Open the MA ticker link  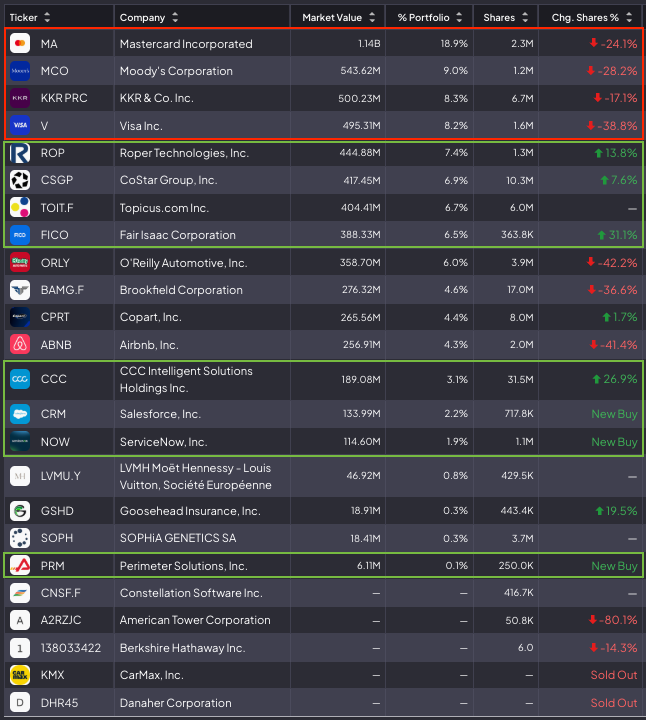pyautogui.click(x=49, y=44)
